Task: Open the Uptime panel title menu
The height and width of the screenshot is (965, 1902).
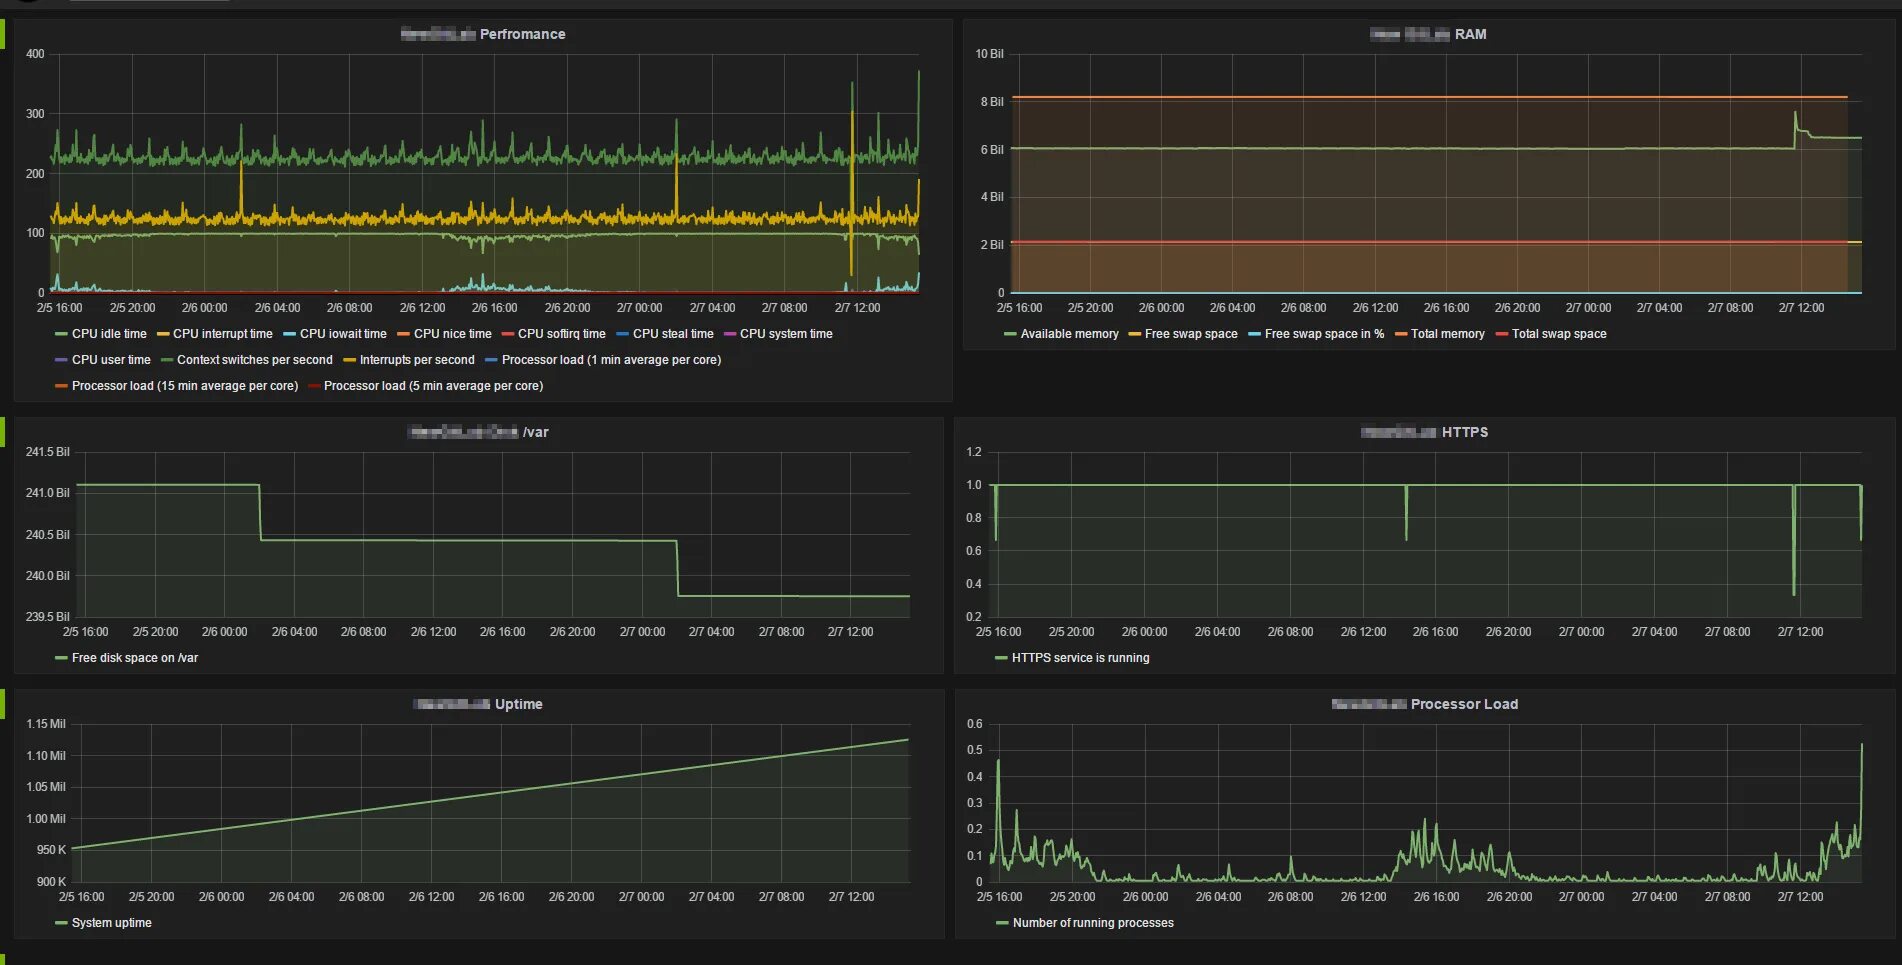Action: pyautogui.click(x=478, y=704)
